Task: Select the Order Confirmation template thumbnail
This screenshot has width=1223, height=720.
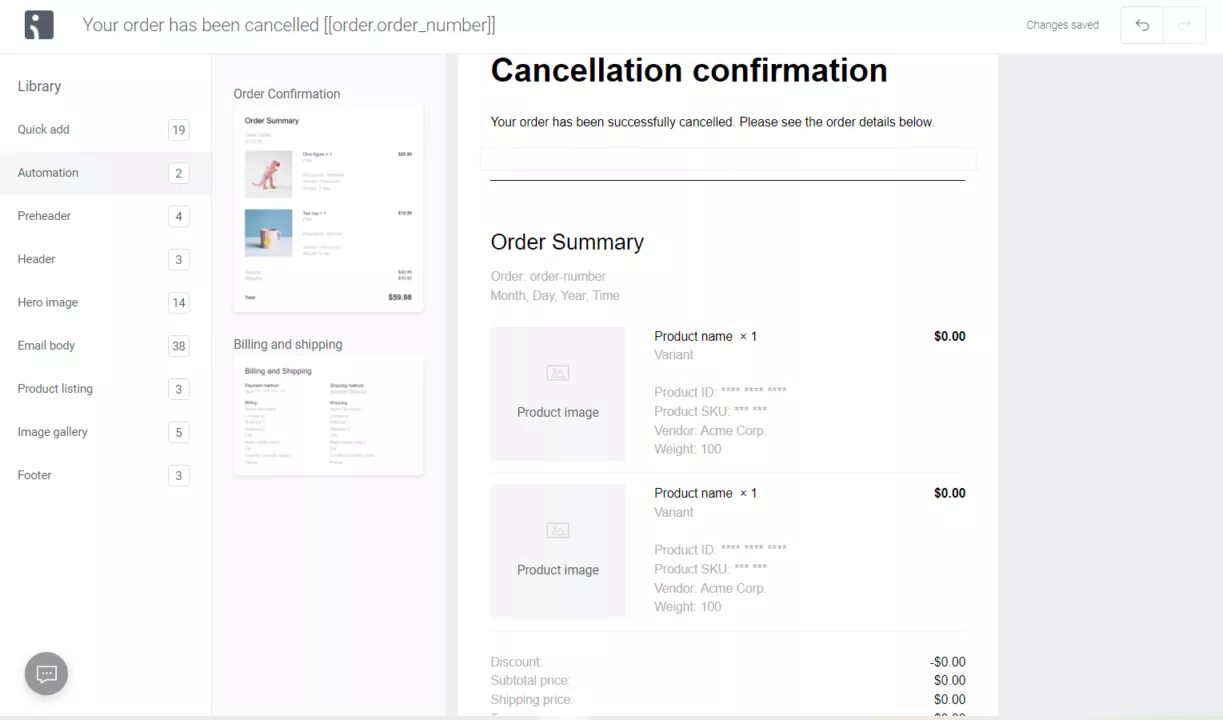Action: click(328, 206)
